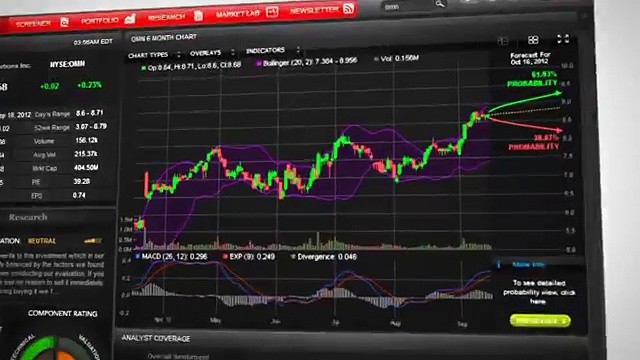Click the blue MACD legend marker
Viewport: 640px width, 360px height.
[x=138, y=256]
